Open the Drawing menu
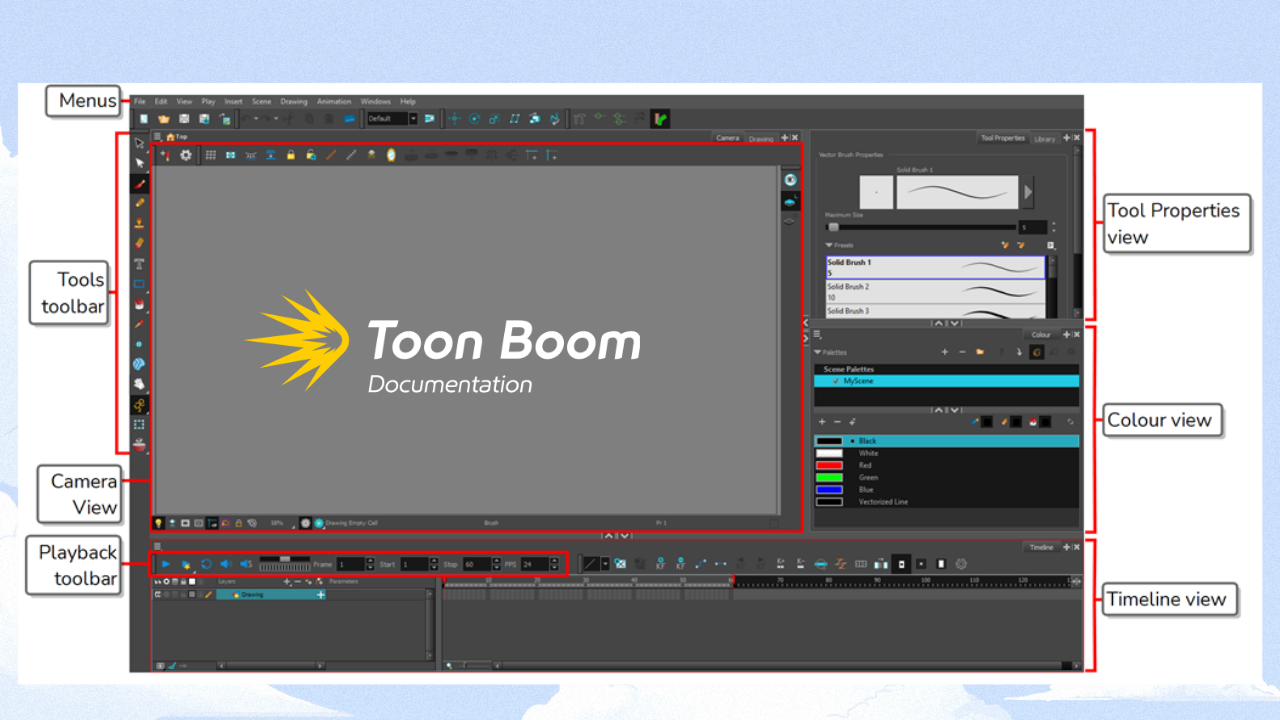Image resolution: width=1280 pixels, height=720 pixels. [294, 101]
